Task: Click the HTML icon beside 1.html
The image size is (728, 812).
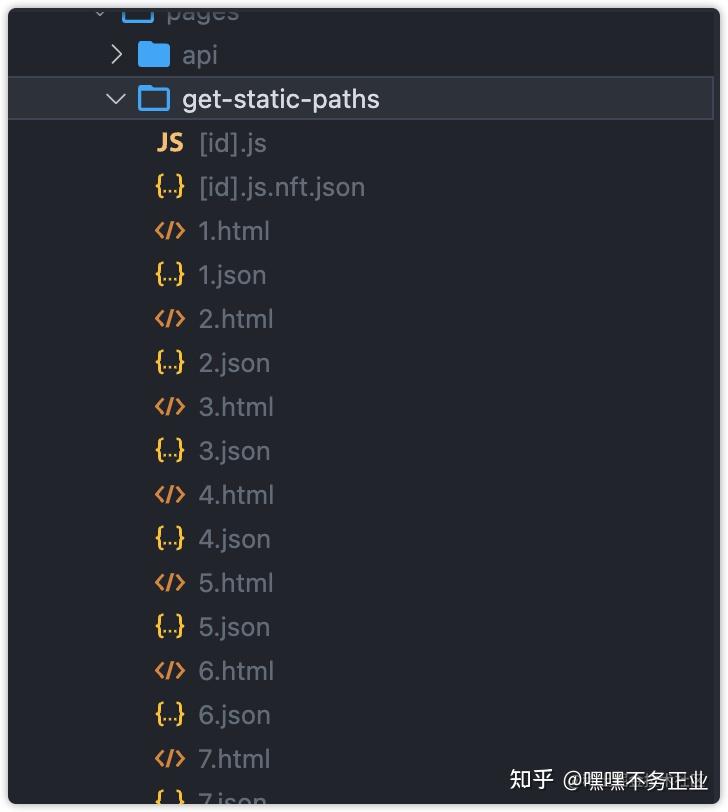Action: click(x=169, y=231)
